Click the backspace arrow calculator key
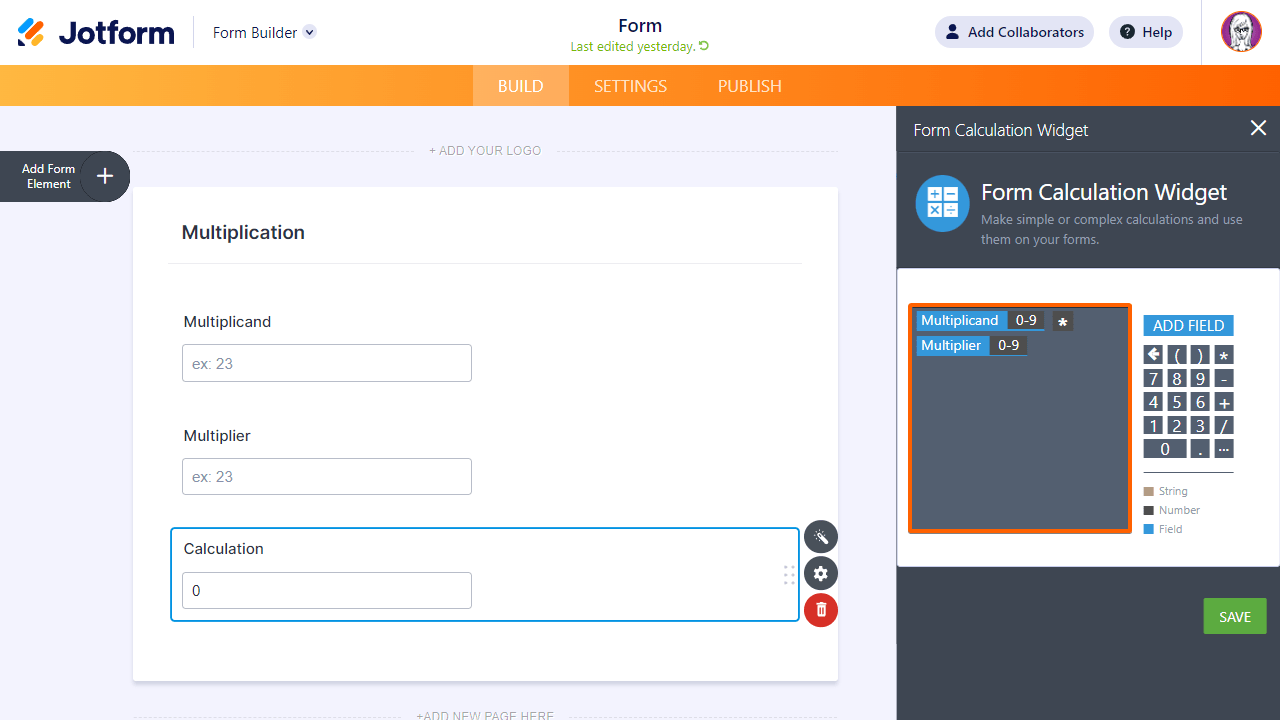1280x720 pixels. 1153,354
